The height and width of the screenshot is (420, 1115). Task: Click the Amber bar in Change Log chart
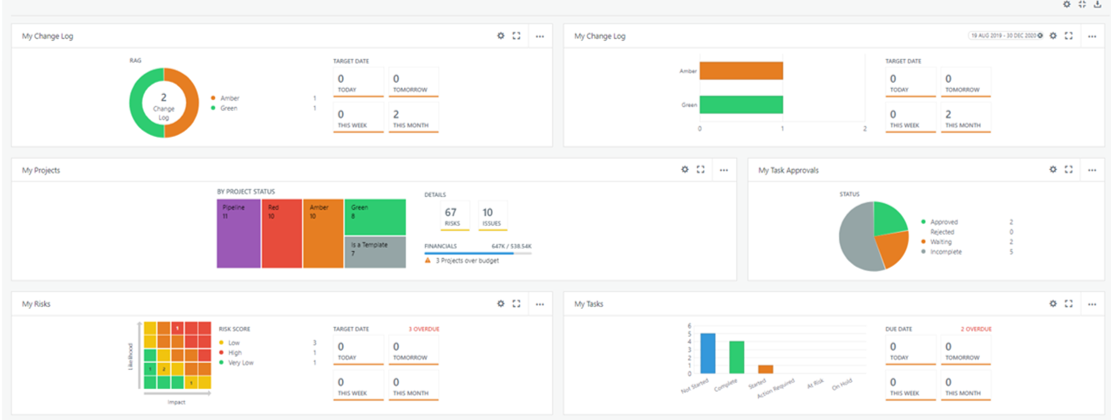tap(741, 70)
